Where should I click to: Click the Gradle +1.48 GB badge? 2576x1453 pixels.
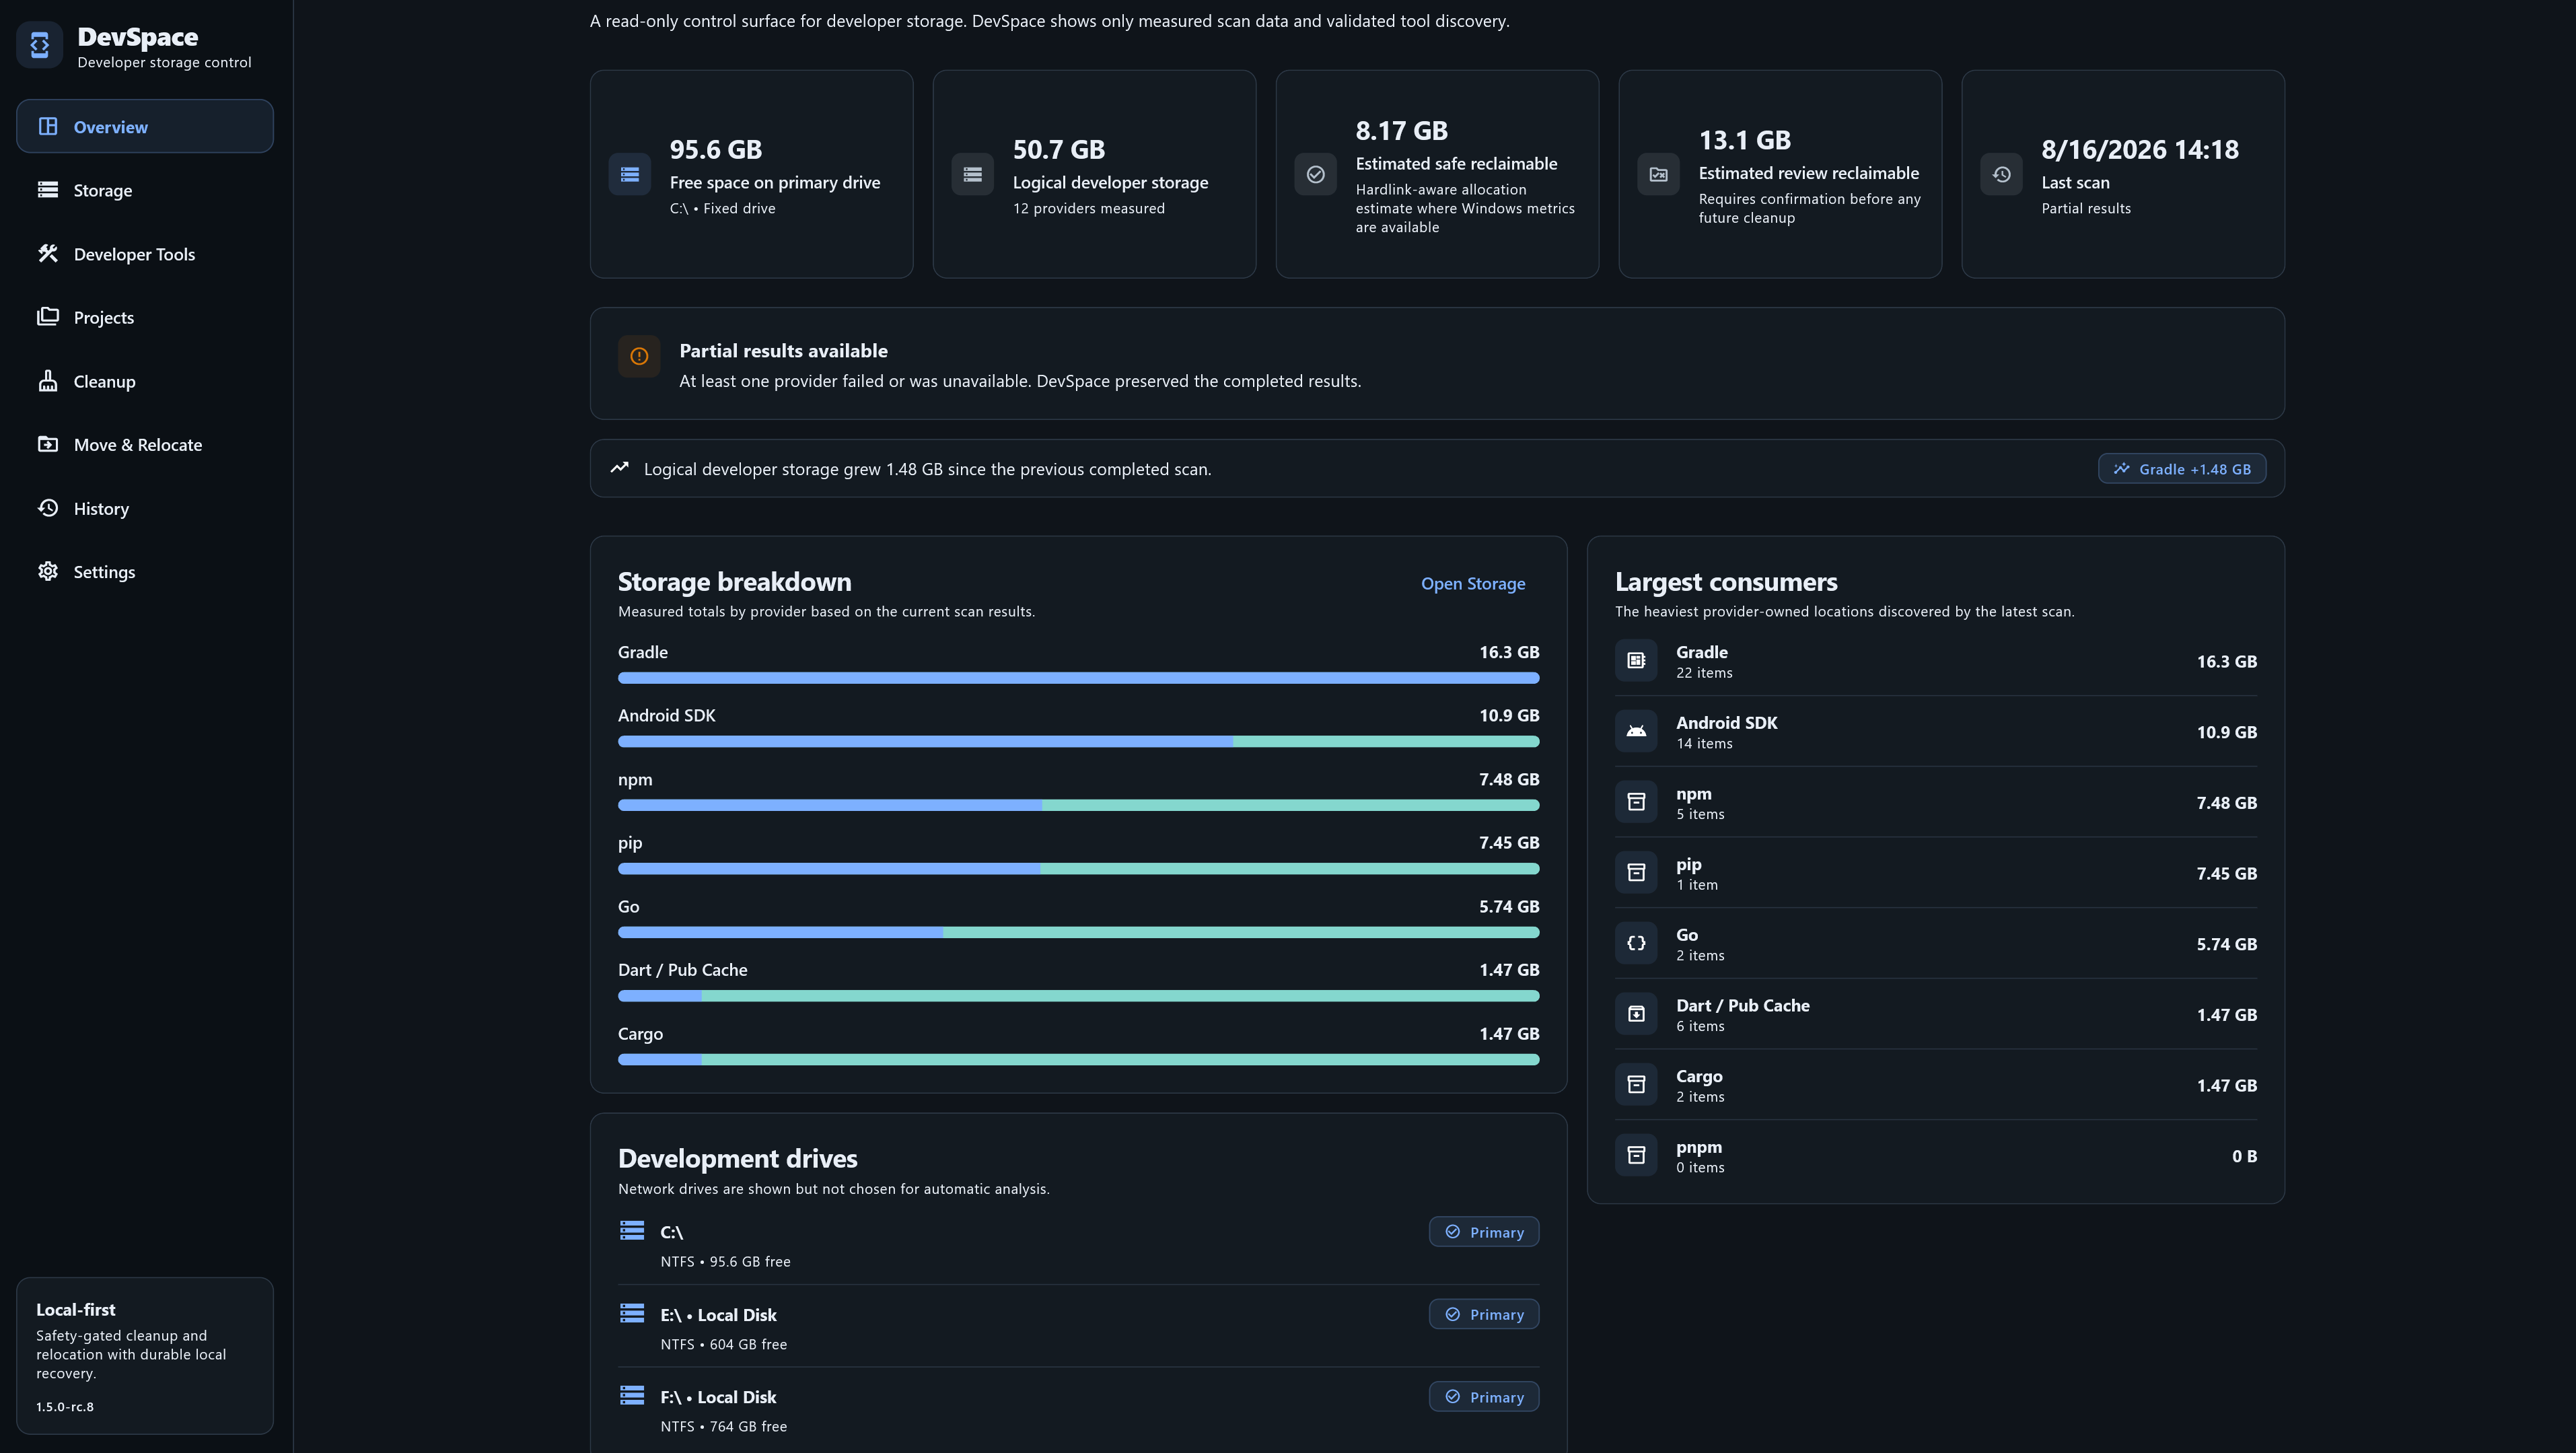point(2182,469)
